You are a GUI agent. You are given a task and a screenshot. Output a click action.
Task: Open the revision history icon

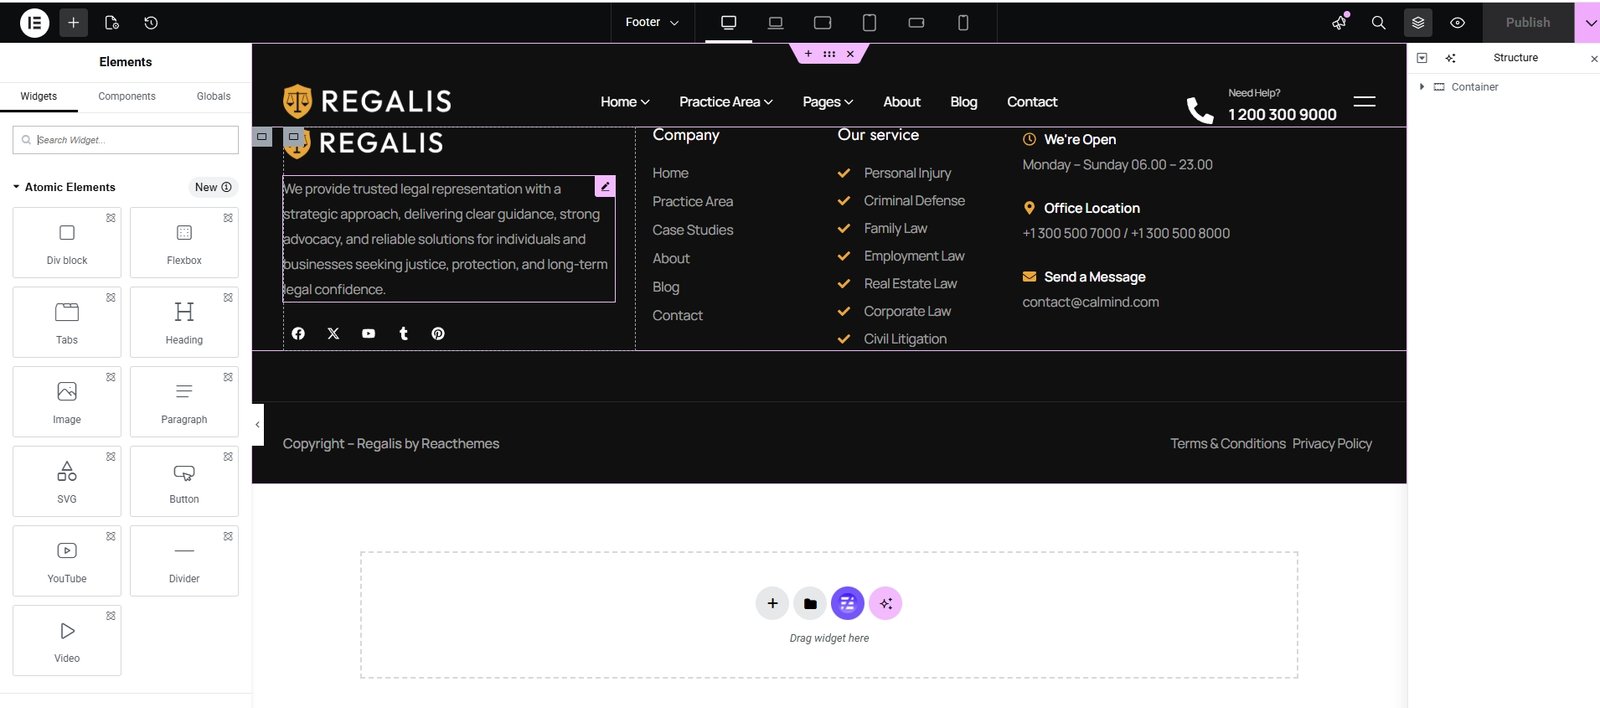pyautogui.click(x=151, y=22)
